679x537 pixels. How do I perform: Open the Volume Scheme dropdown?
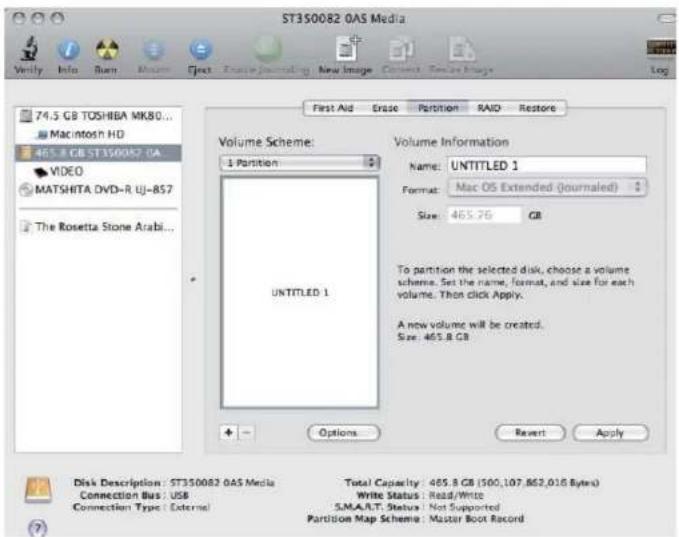pyautogui.click(x=300, y=163)
